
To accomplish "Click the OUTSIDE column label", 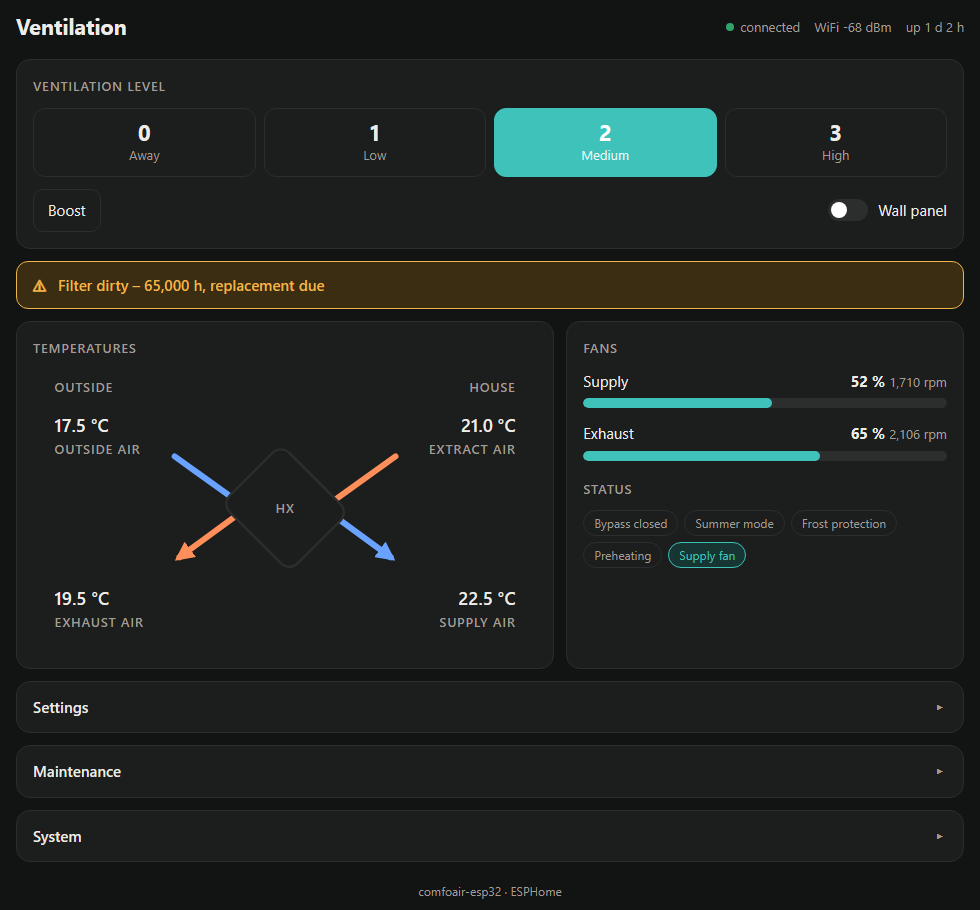I will click(x=84, y=388).
